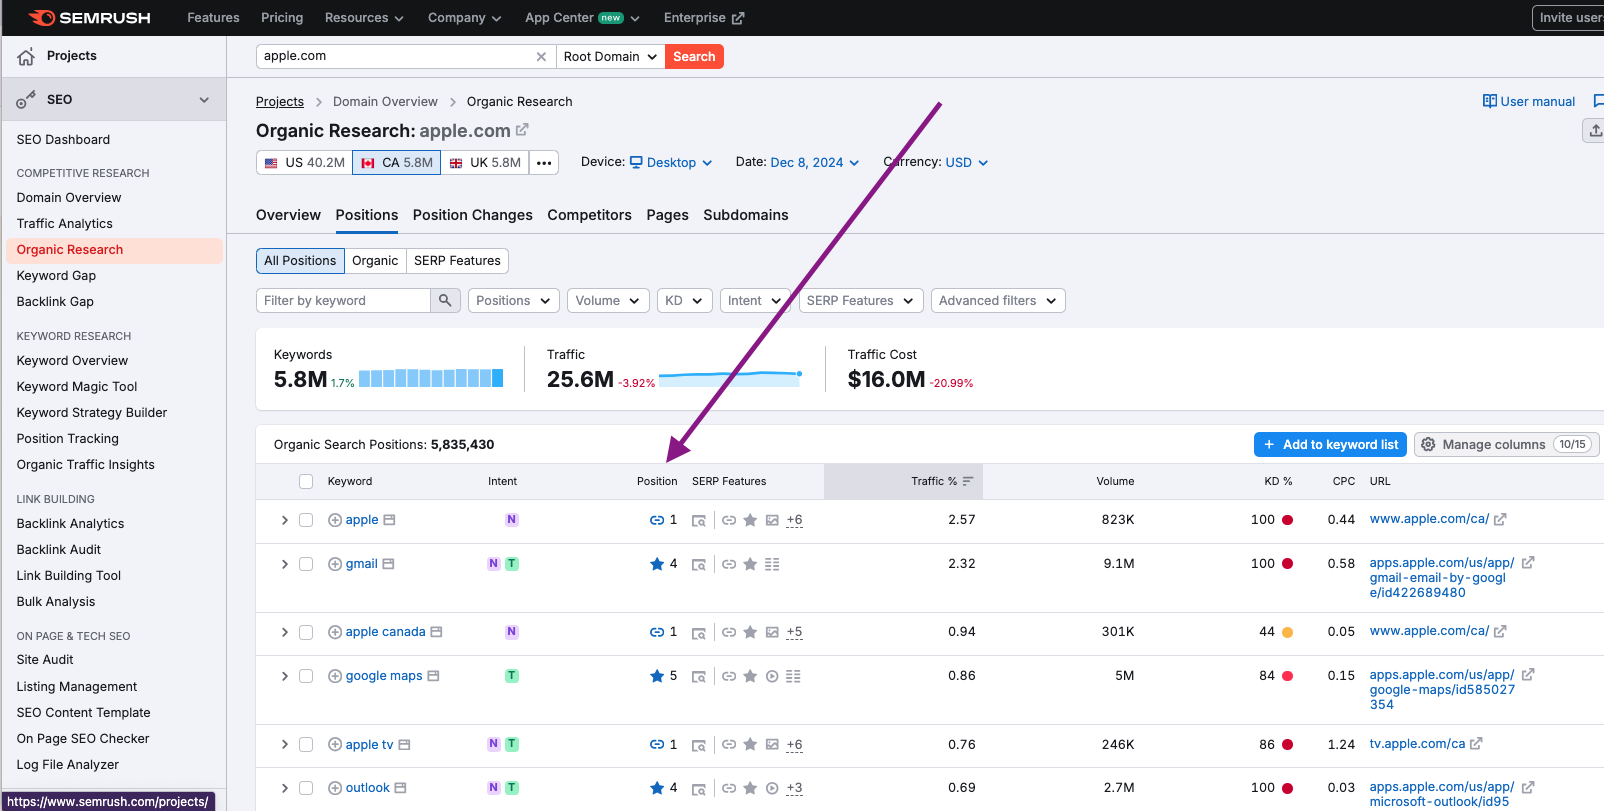Check the apple keyword row checkbox

(x=306, y=520)
